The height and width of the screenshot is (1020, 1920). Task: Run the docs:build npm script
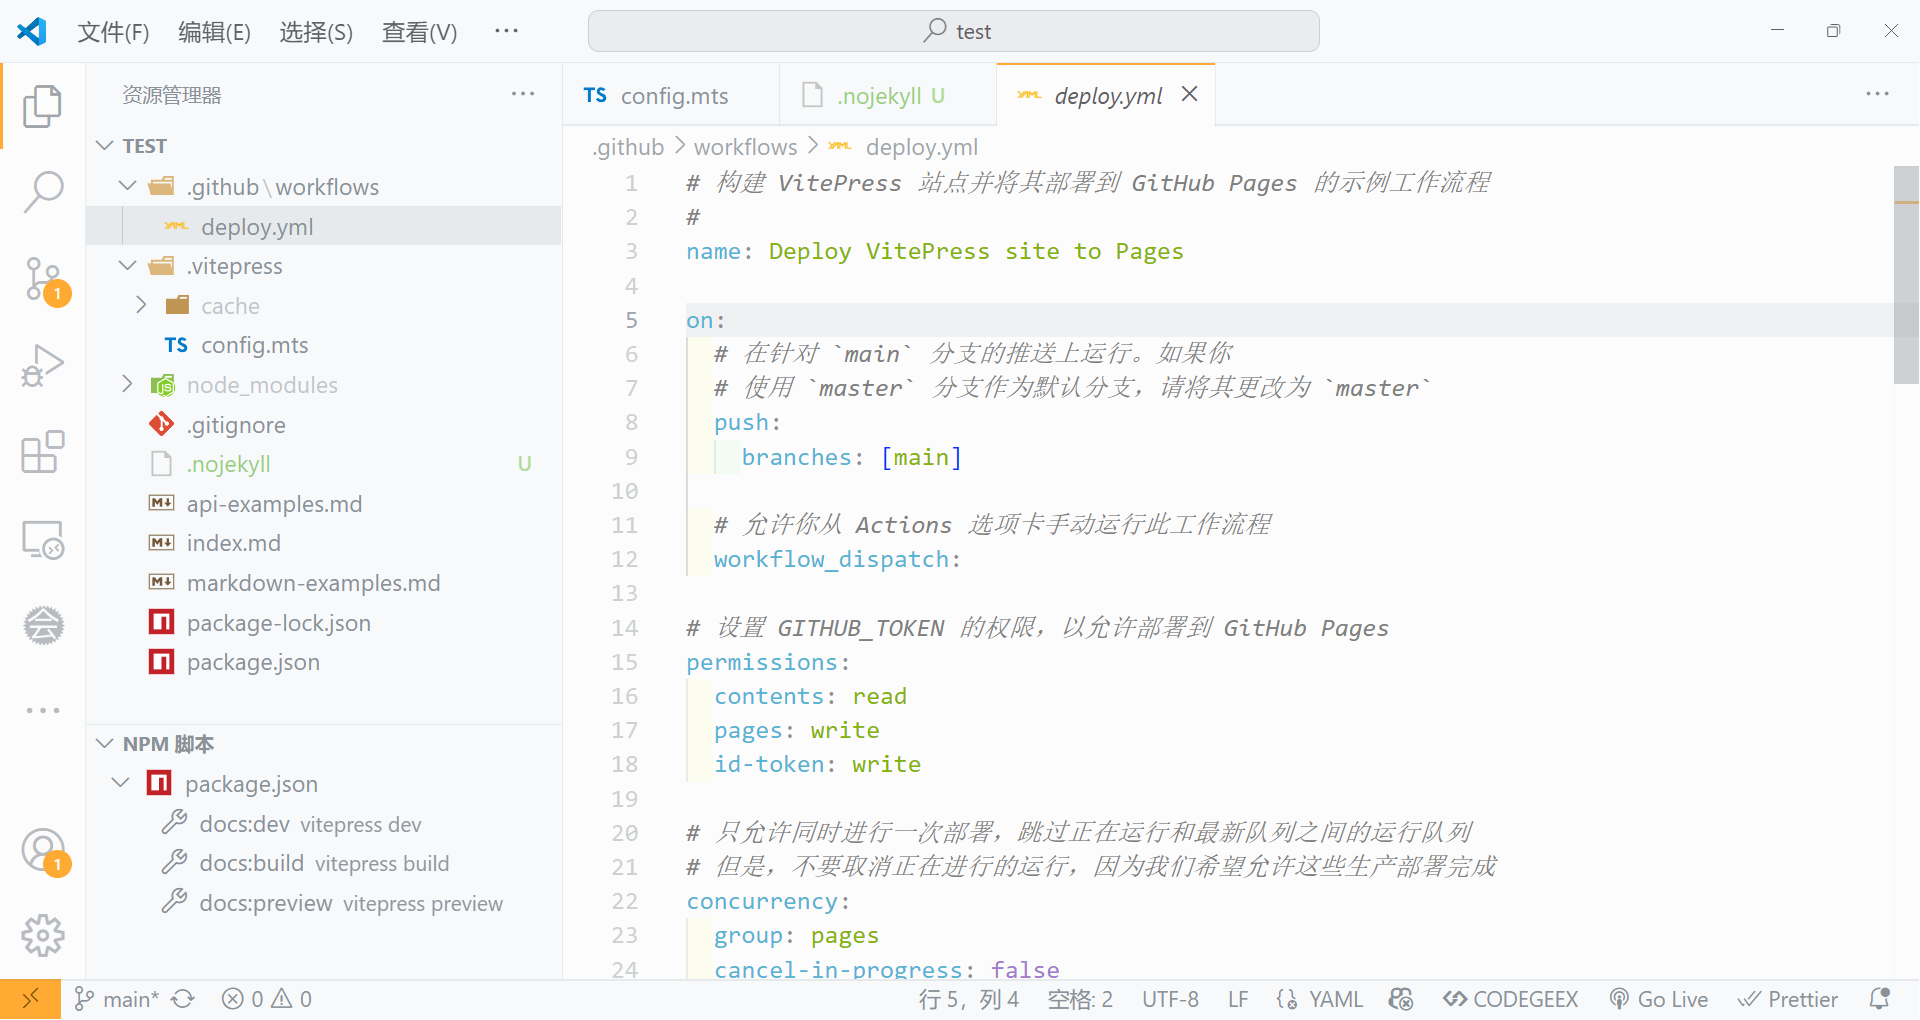click(x=324, y=863)
